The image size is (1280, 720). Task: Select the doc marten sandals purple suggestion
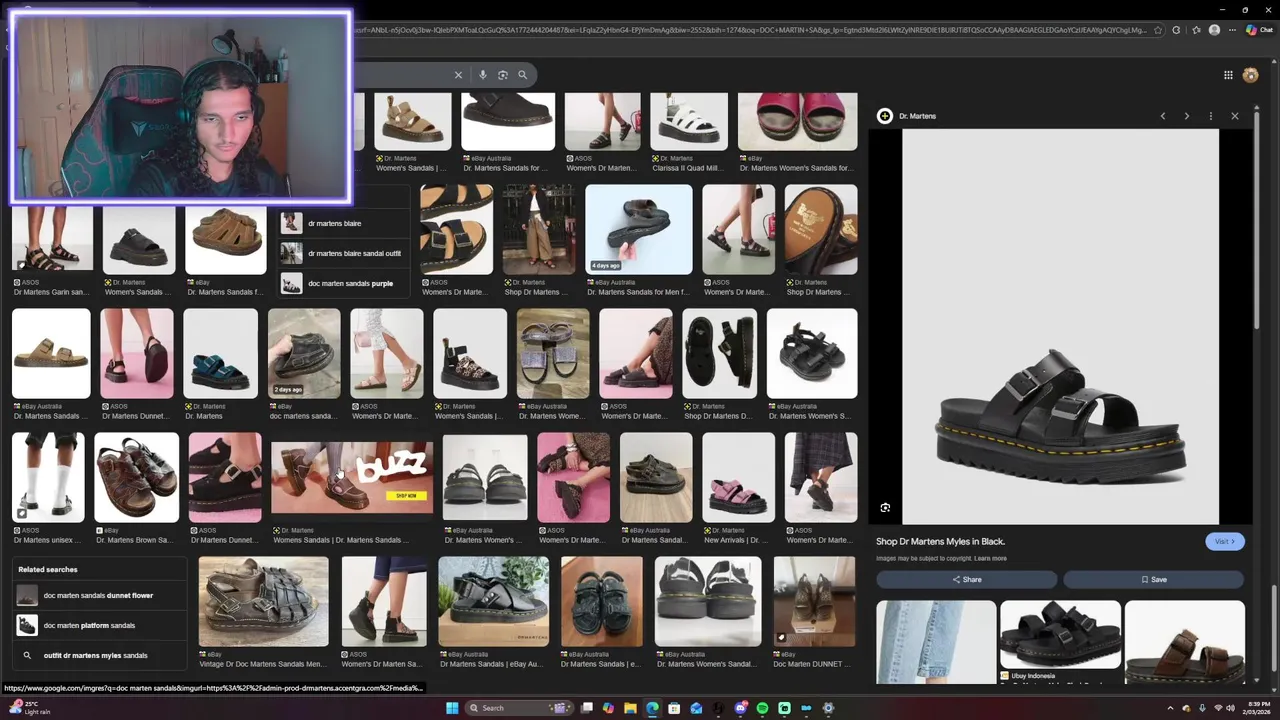click(344, 283)
